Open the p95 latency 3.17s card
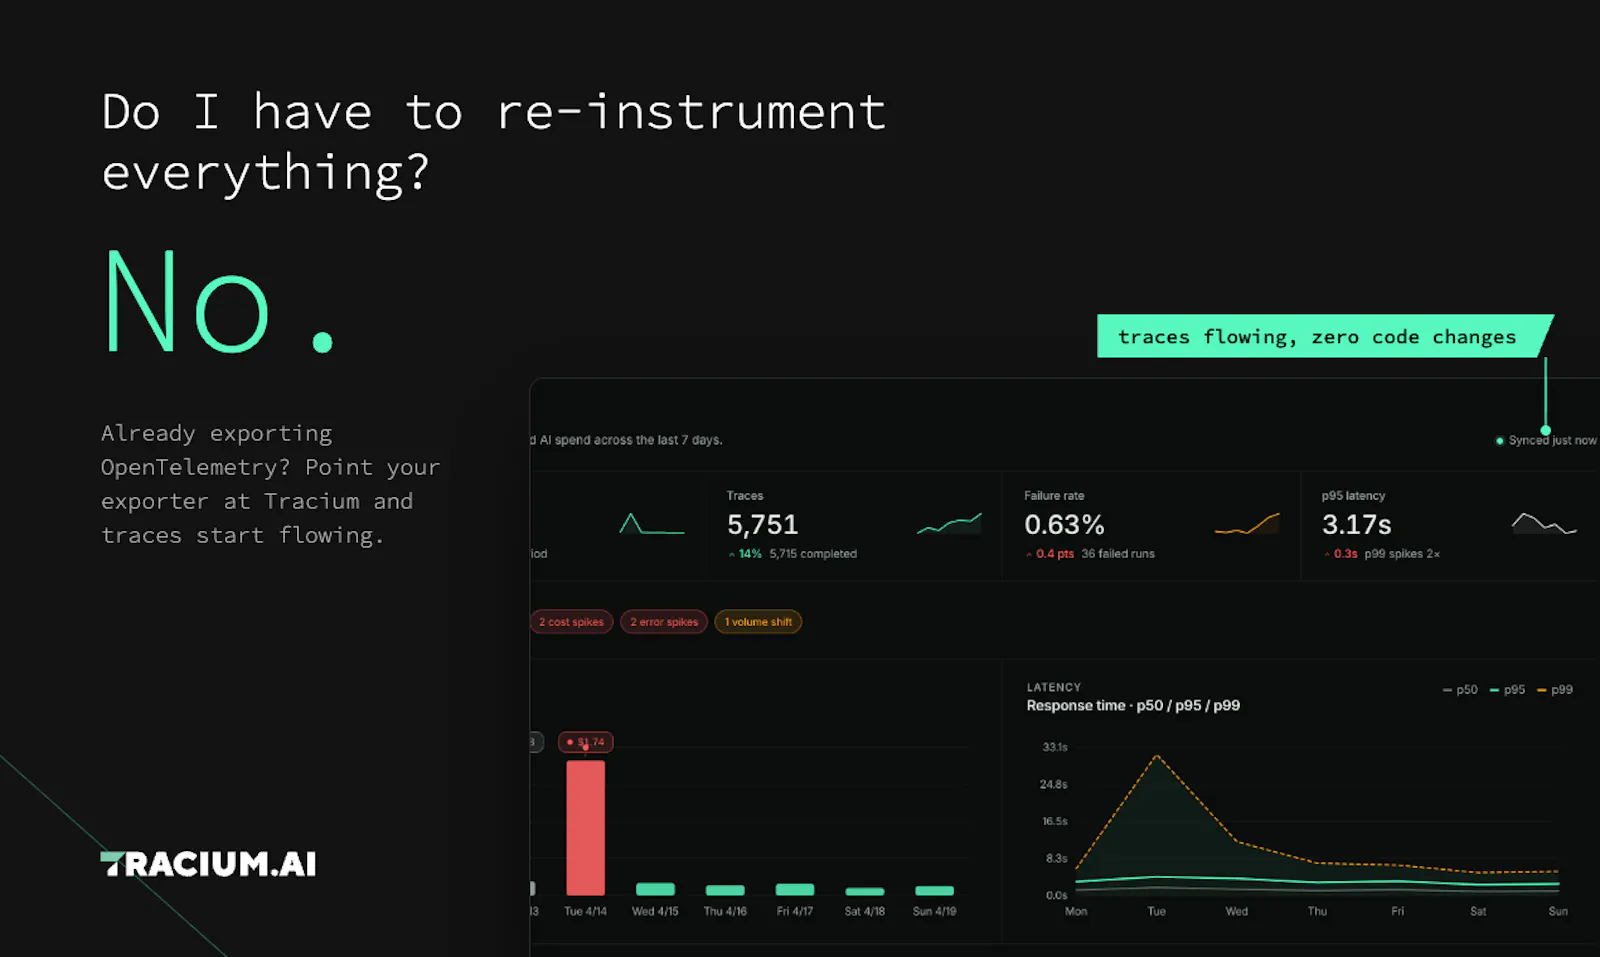Screen dimensions: 1600x957 (x=1450, y=526)
